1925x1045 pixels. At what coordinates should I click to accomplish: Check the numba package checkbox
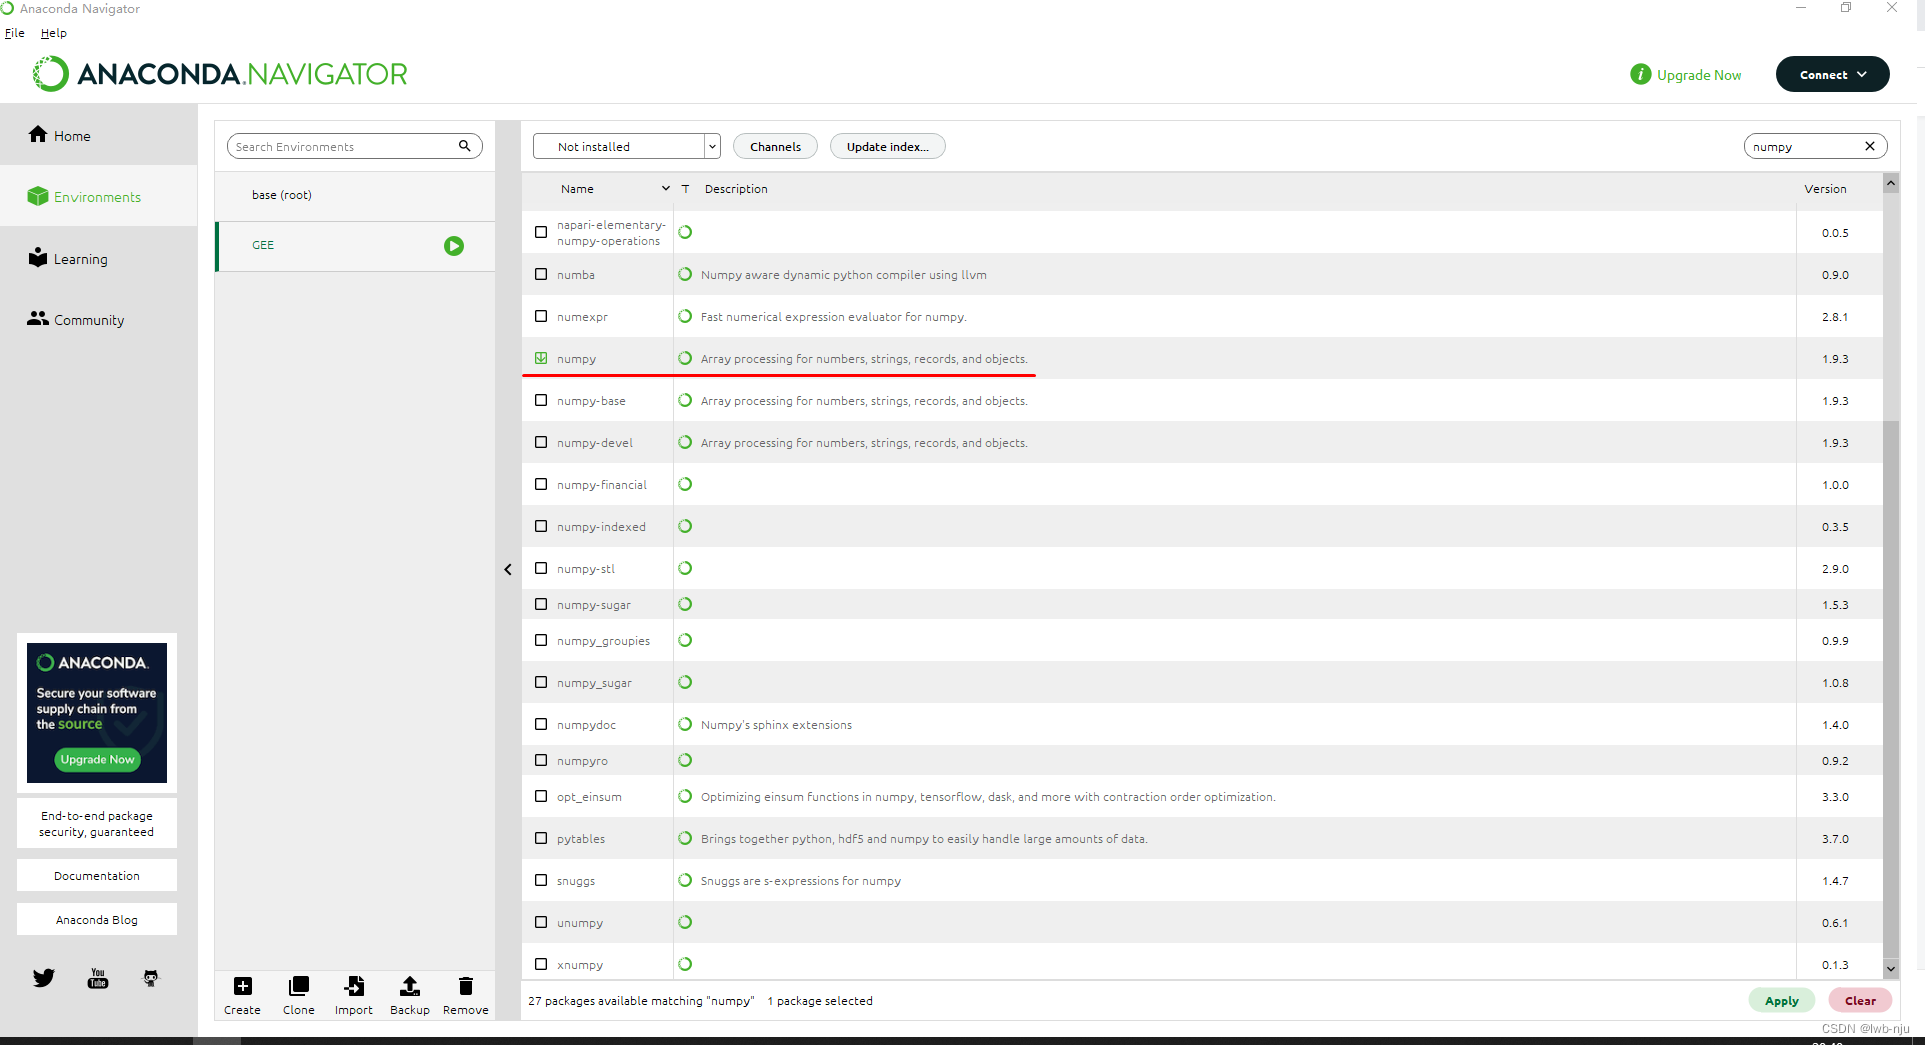pos(541,274)
